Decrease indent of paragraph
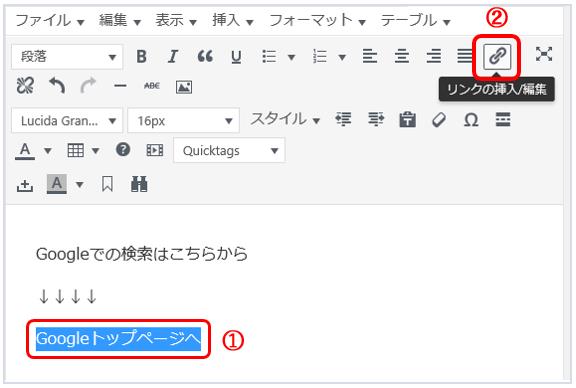576x388 pixels. (343, 119)
